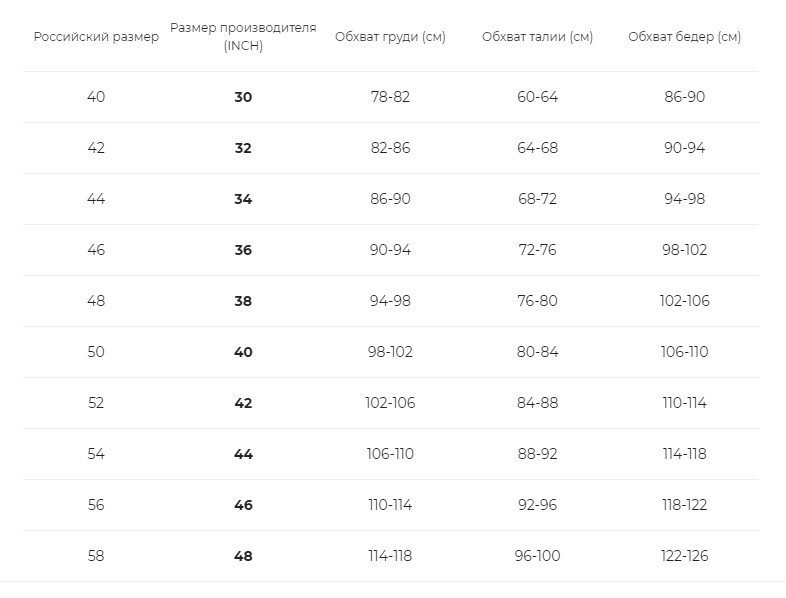
Task: Click waist measurement 92-96
Action: click(537, 505)
